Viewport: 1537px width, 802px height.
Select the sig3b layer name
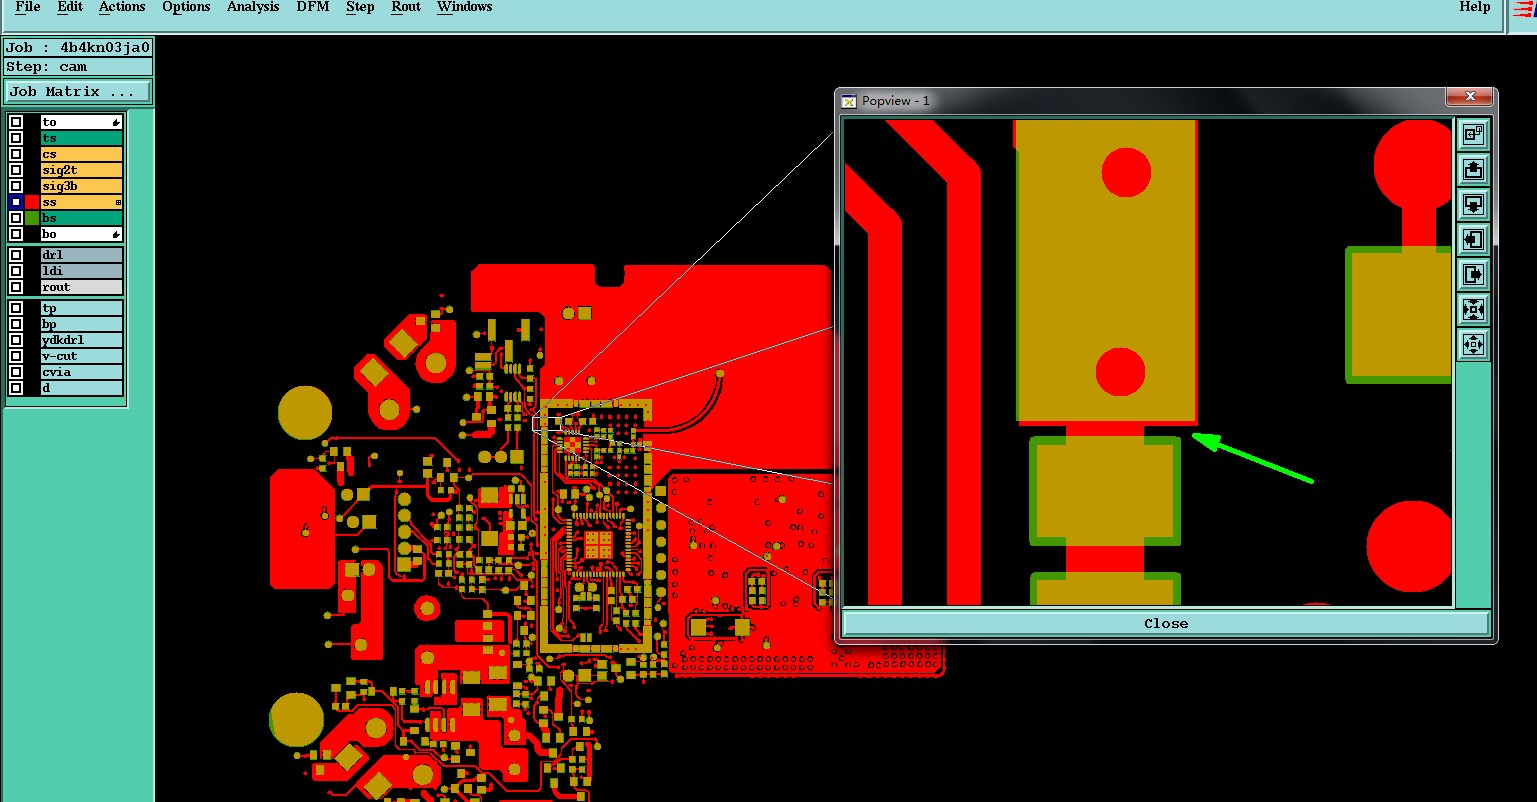82,186
